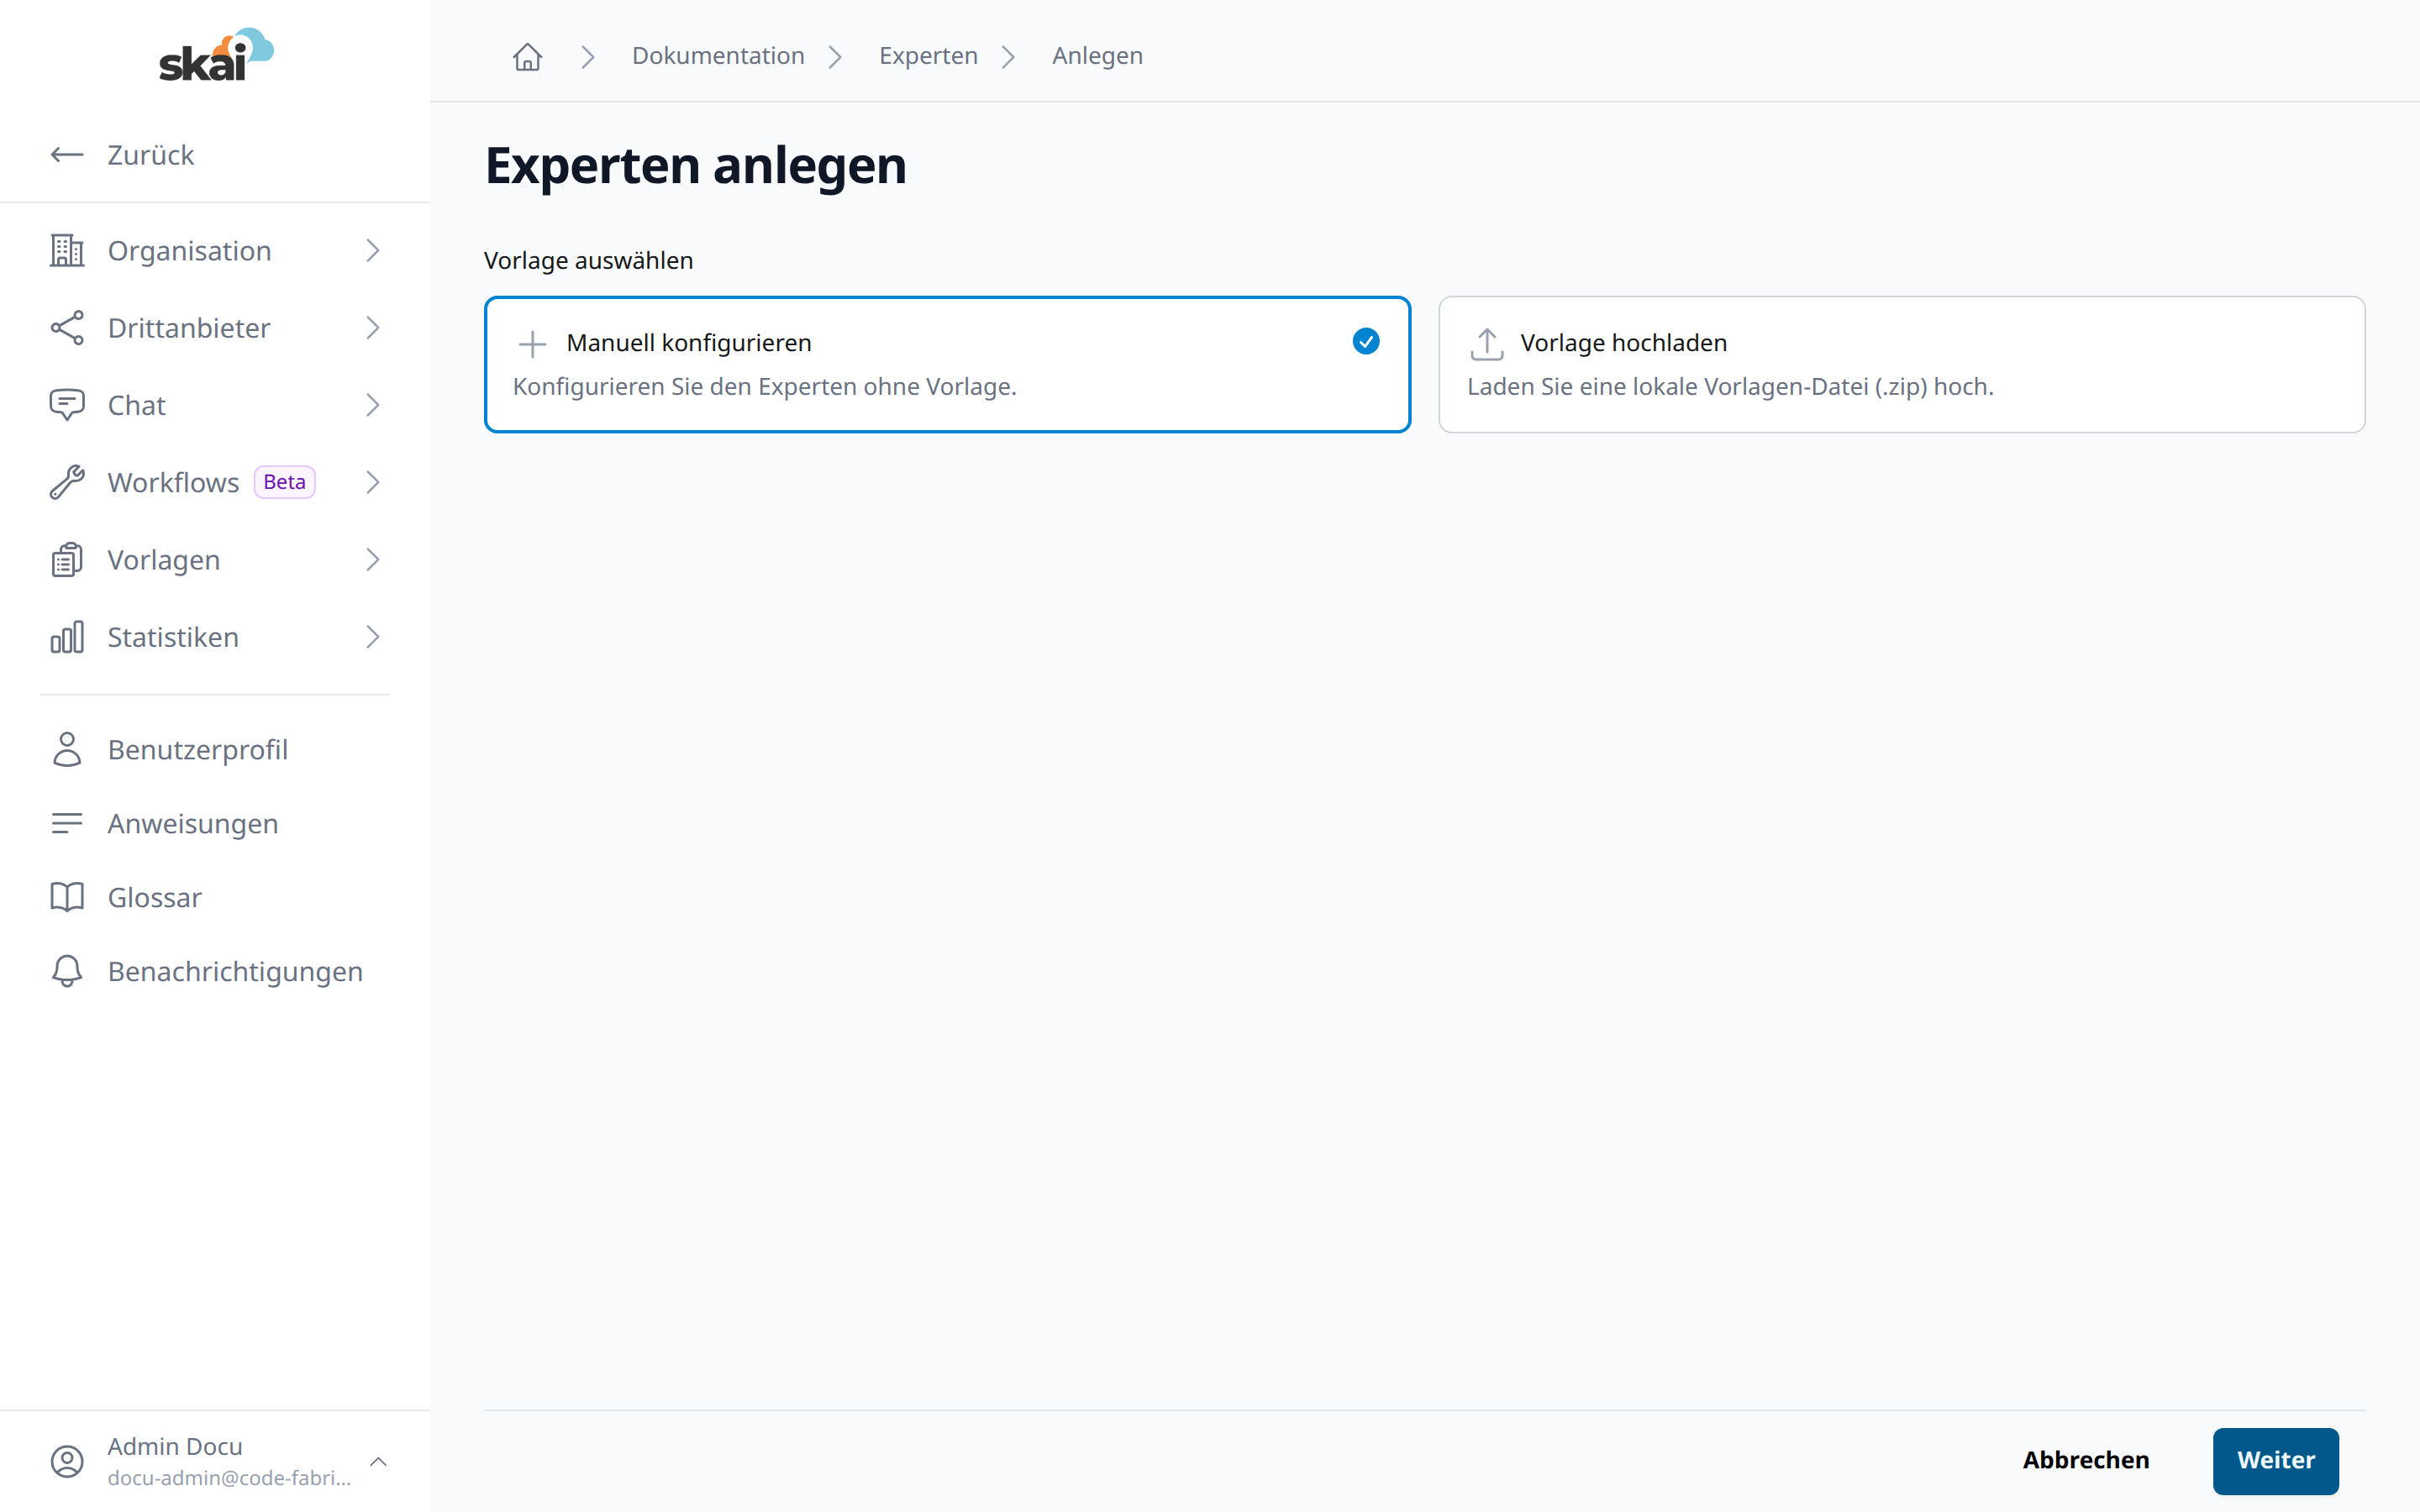Expand the Chat chevron

pos(373,405)
